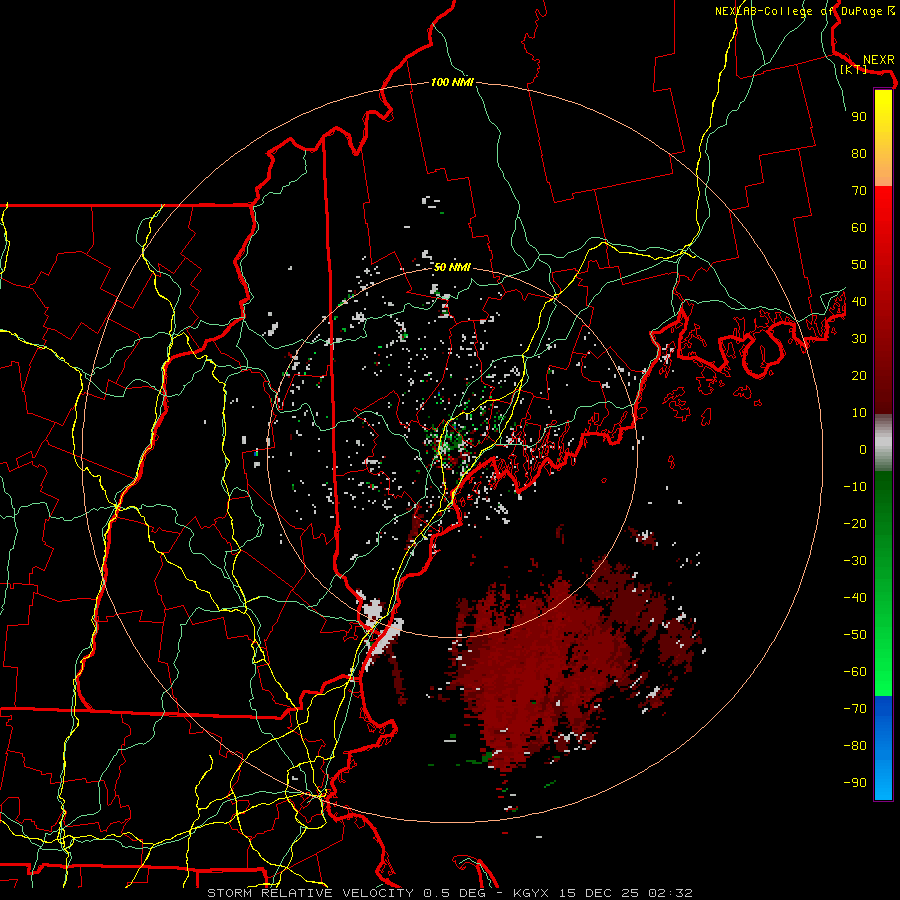The height and width of the screenshot is (900, 900).
Task: Click the -80 value on velocity scale
Action: (855, 746)
